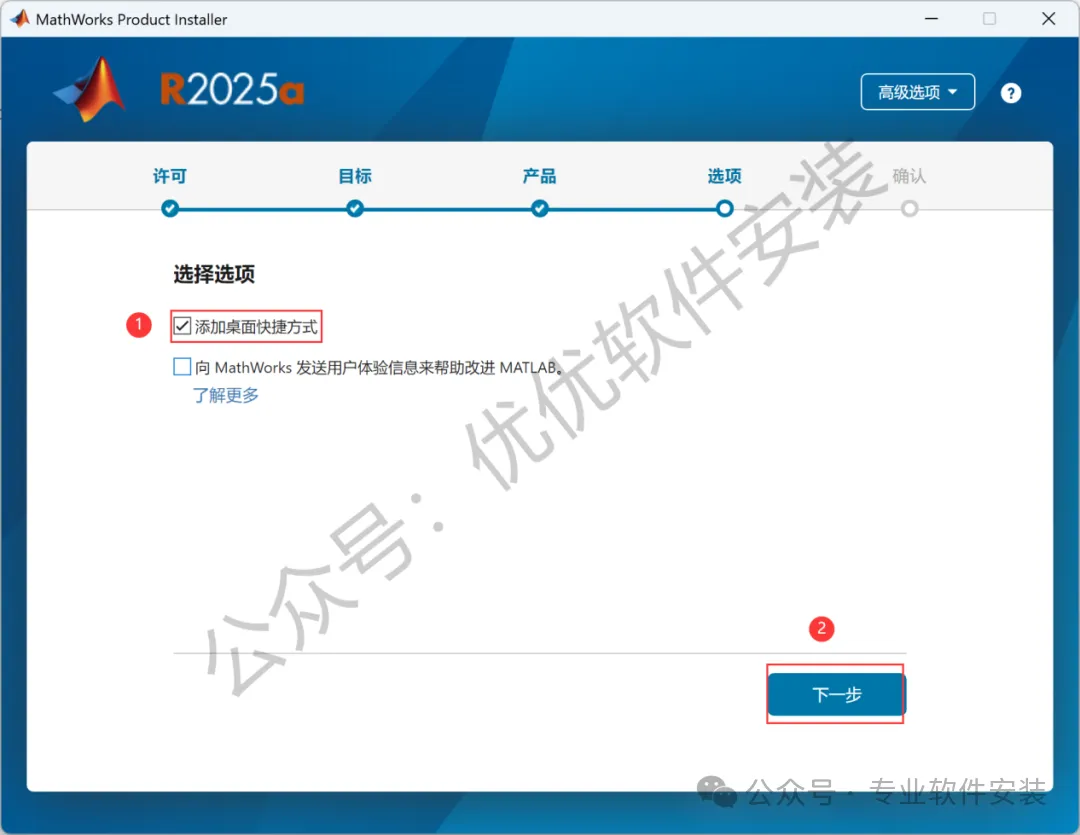Open the 了解更多 link

tap(226, 395)
